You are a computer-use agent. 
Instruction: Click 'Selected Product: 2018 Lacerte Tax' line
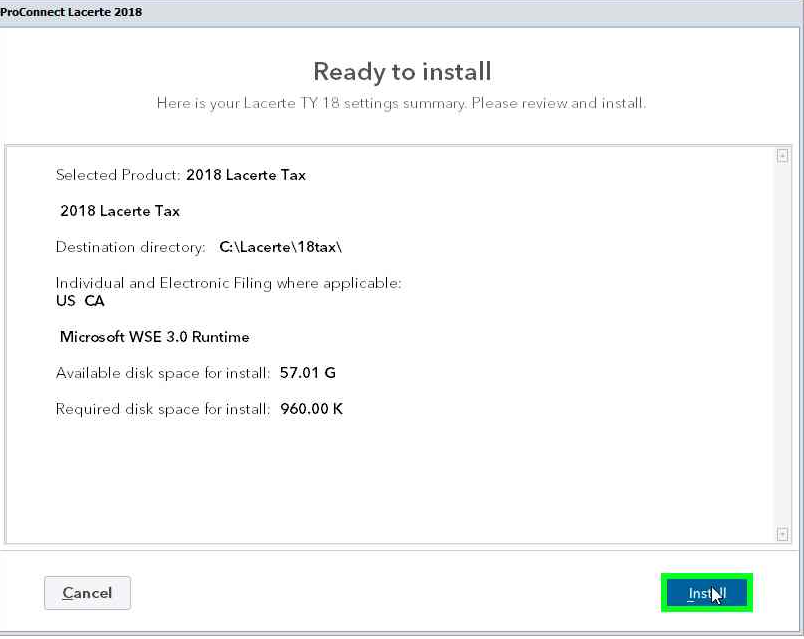pyautogui.click(x=180, y=175)
